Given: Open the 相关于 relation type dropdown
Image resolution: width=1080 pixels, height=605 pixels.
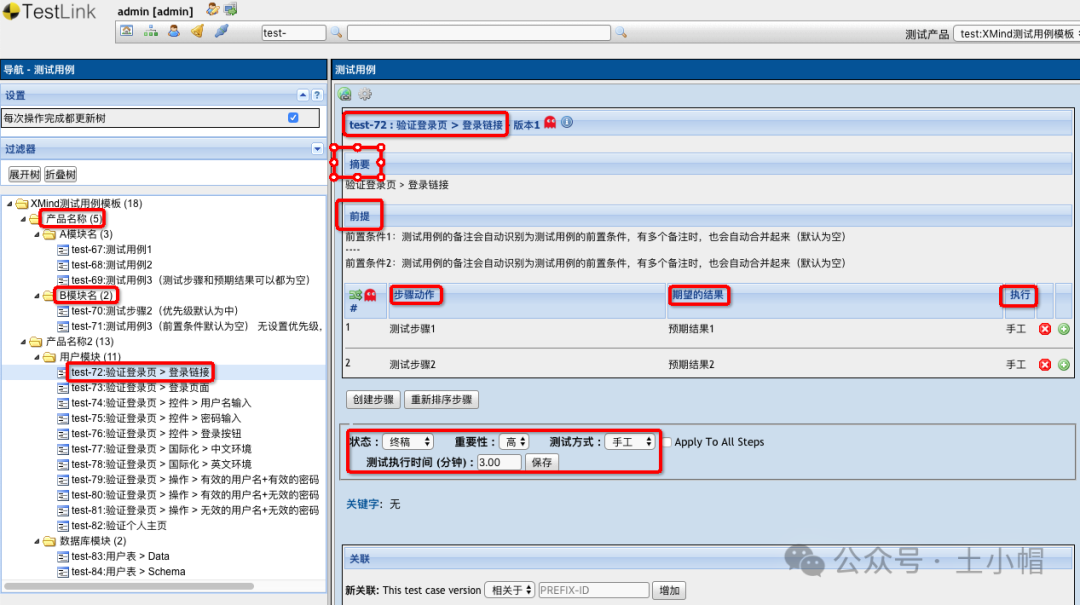Looking at the screenshot, I should click(x=510, y=590).
